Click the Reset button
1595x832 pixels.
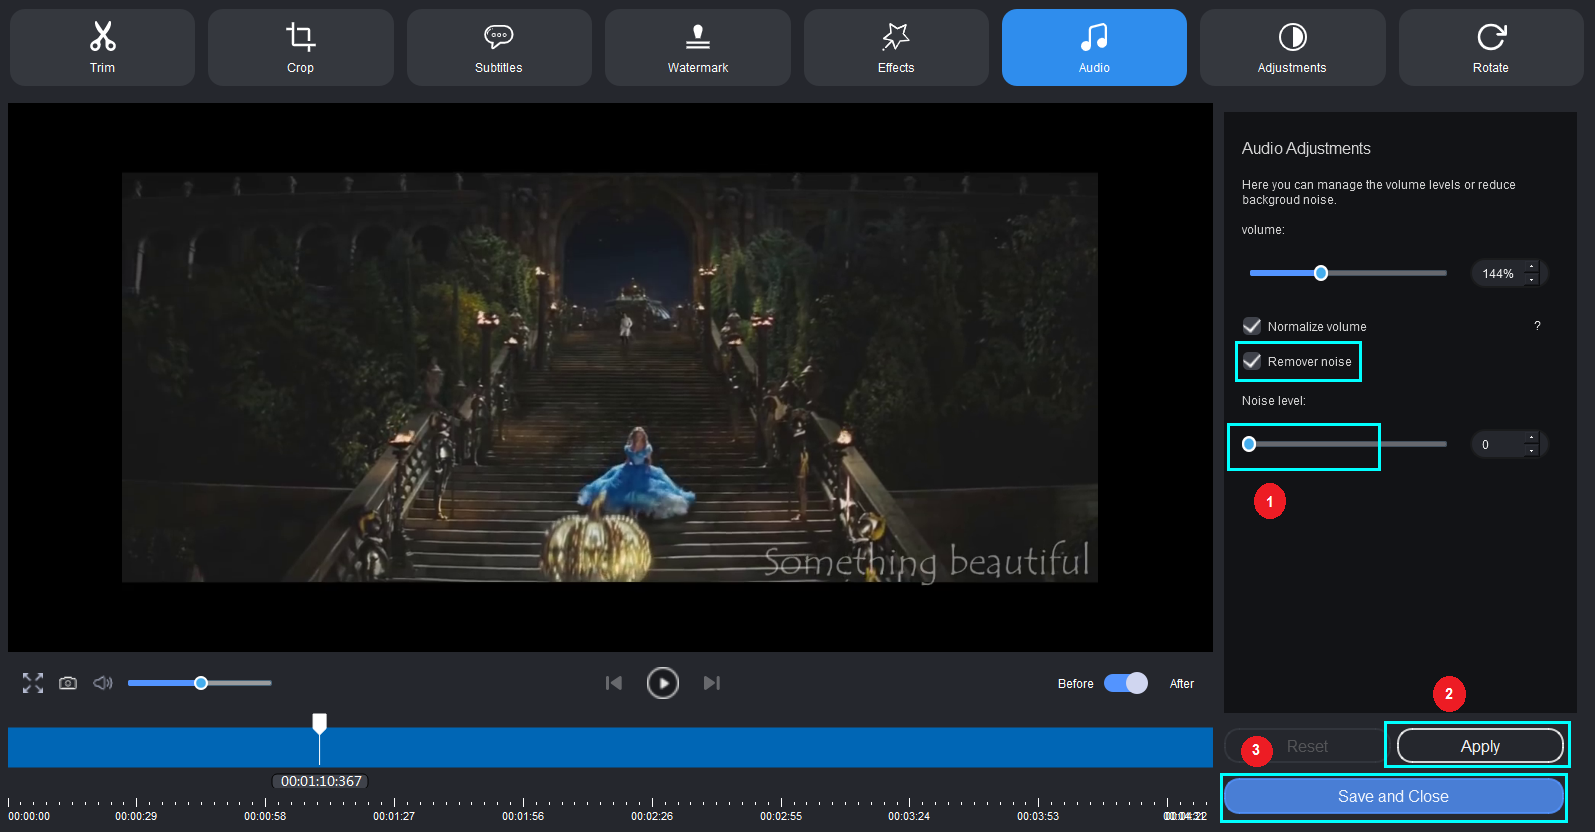coord(1307,746)
